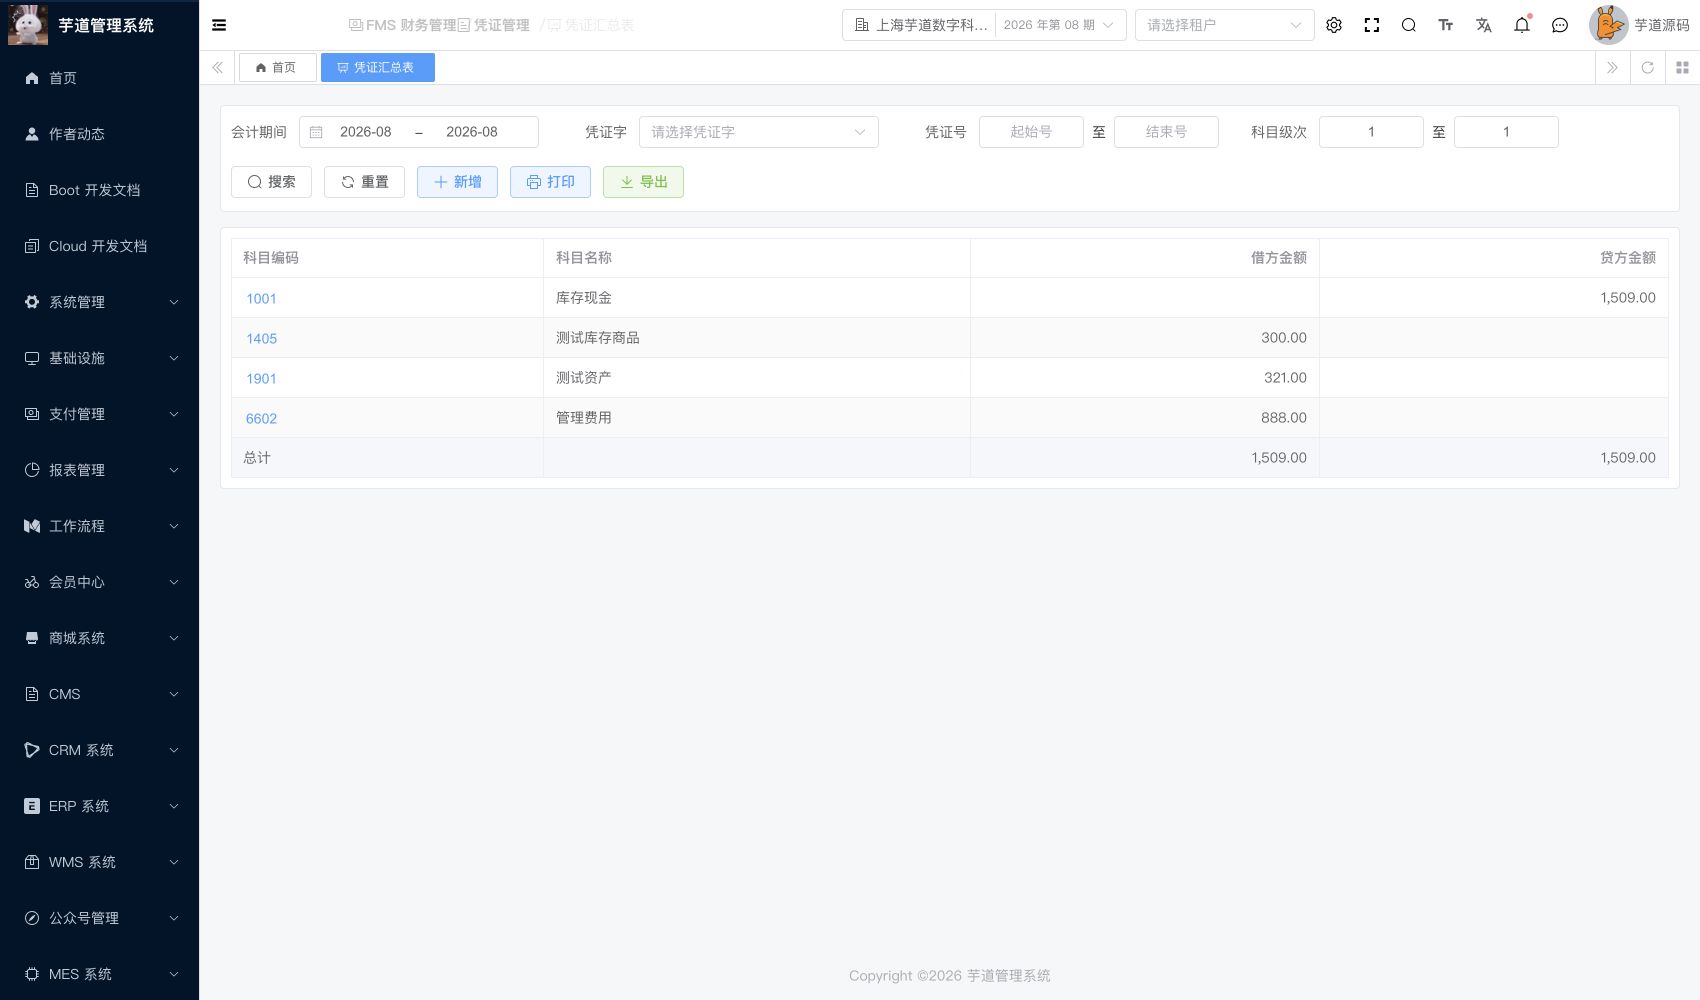This screenshot has height=1000, width=1700.
Task: Open 作者动态 in the sidebar
Action: [99, 134]
